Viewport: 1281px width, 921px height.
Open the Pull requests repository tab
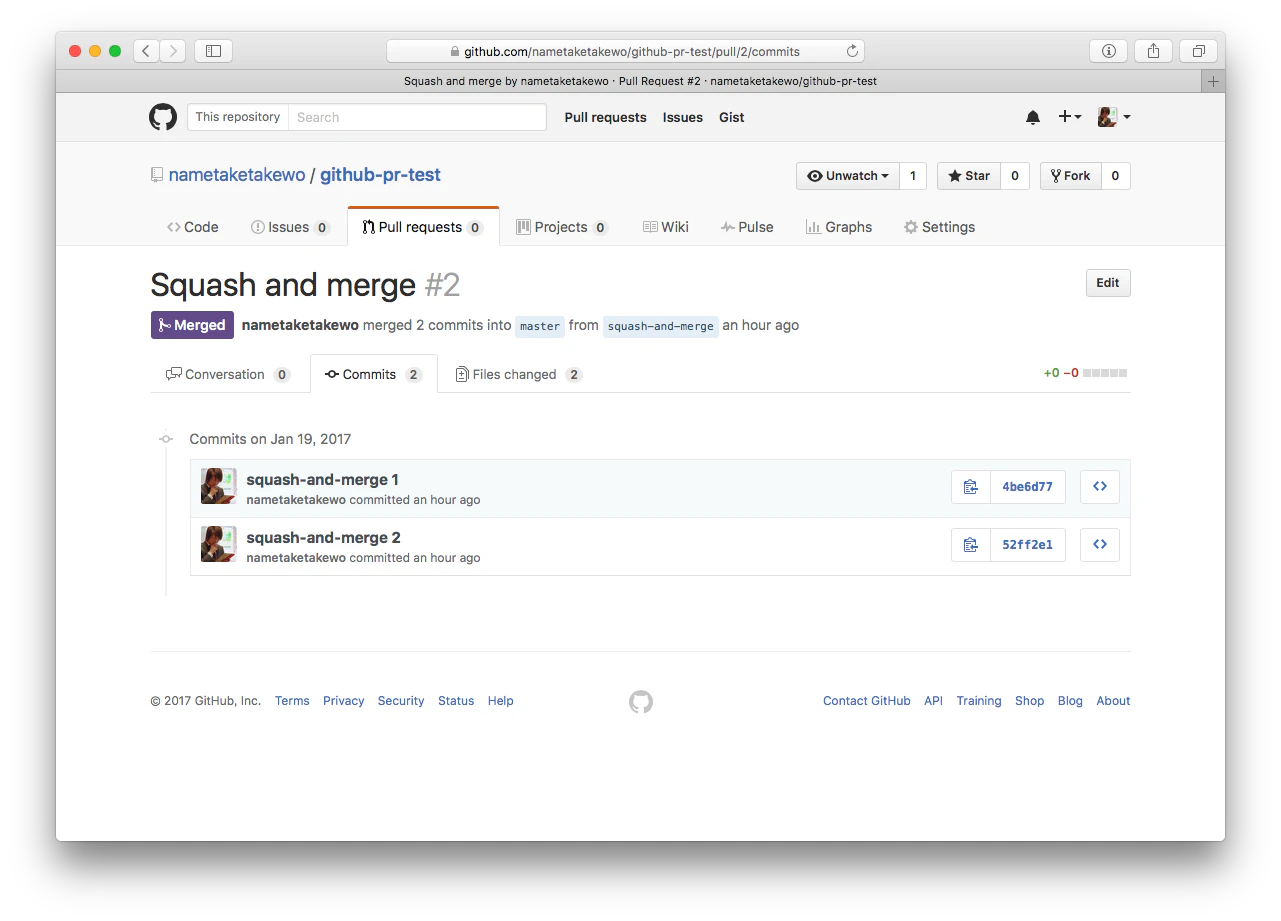click(423, 227)
